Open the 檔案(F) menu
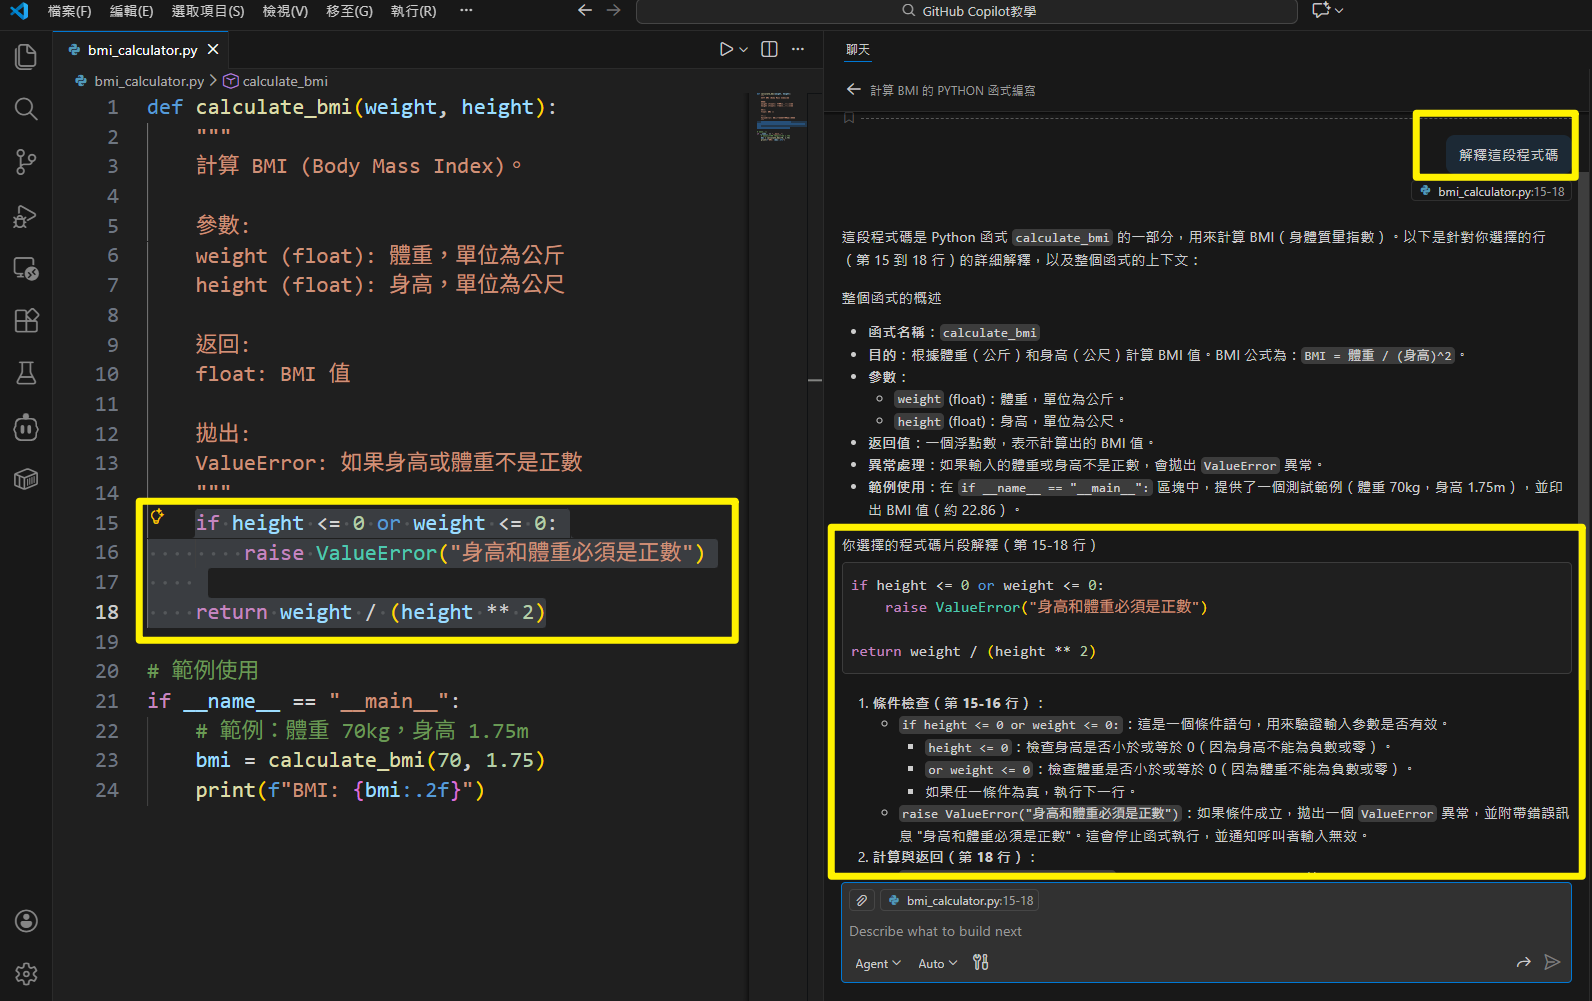The image size is (1592, 1001). pos(69,11)
